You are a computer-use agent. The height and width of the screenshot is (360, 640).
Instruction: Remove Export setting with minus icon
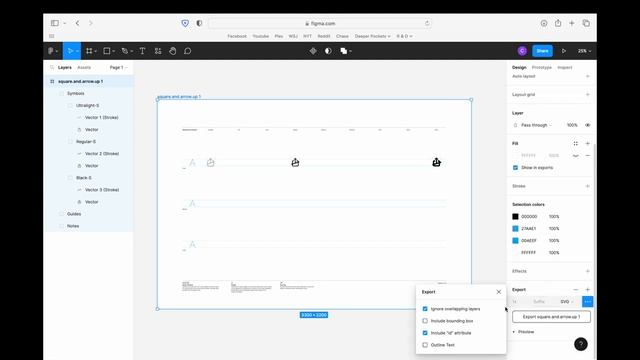576,290
